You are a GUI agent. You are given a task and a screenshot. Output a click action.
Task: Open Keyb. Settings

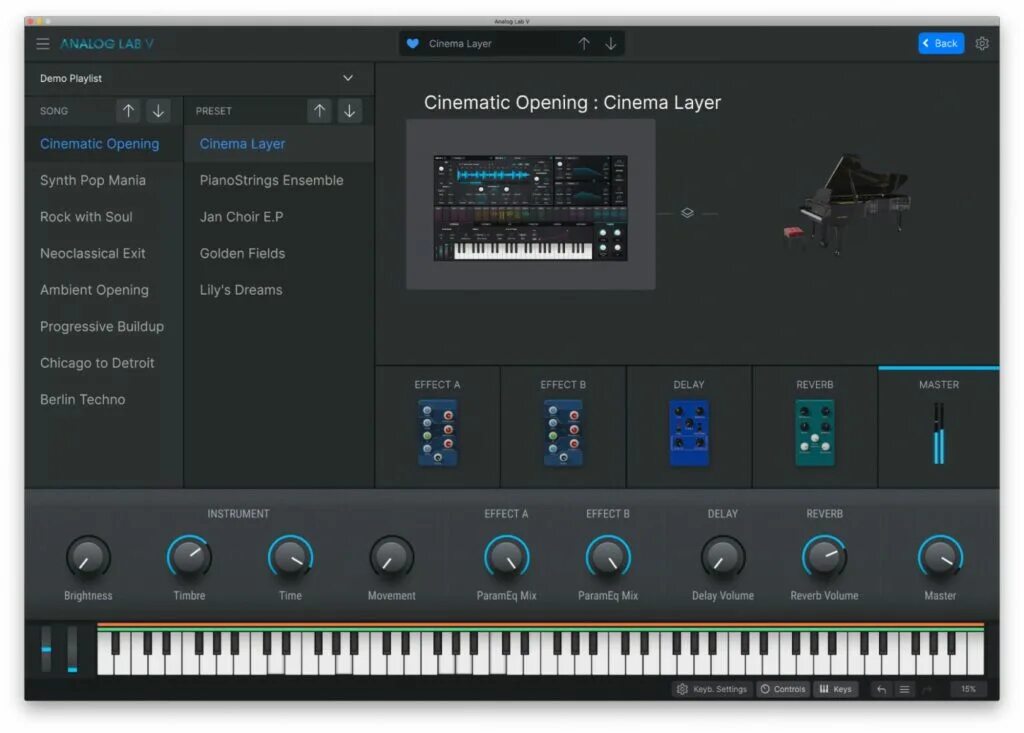pyautogui.click(x=712, y=689)
